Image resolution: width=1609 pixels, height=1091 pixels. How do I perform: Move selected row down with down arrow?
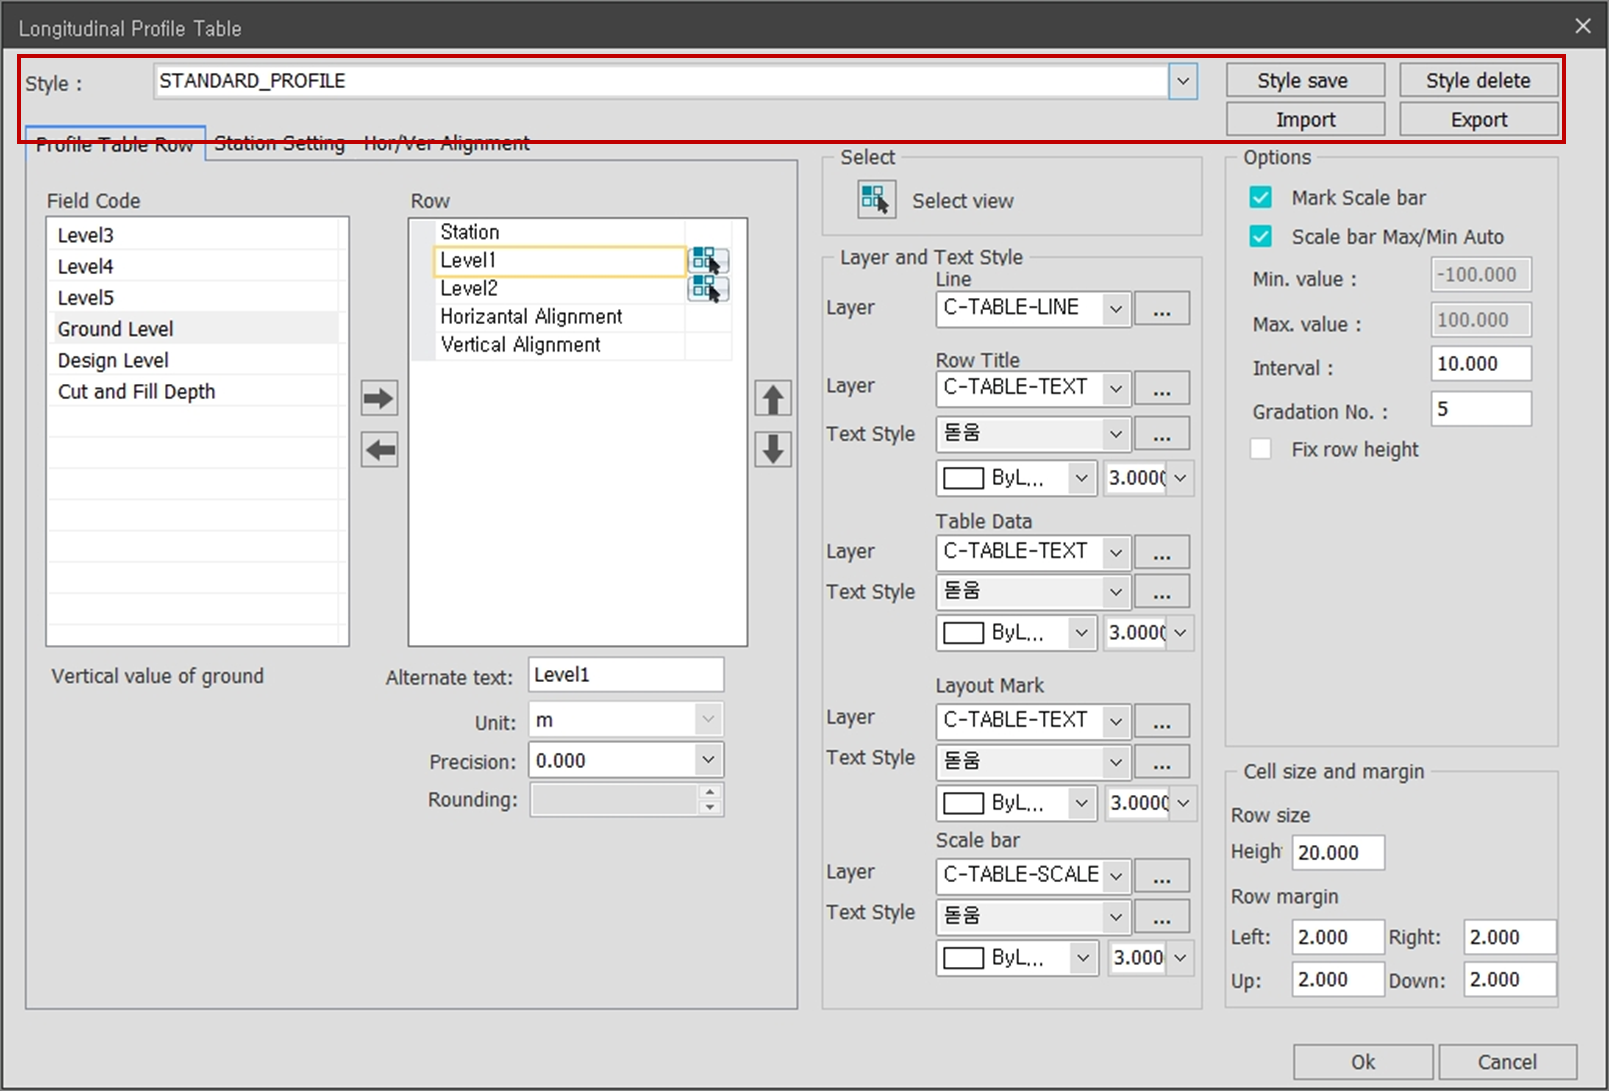[x=772, y=449]
